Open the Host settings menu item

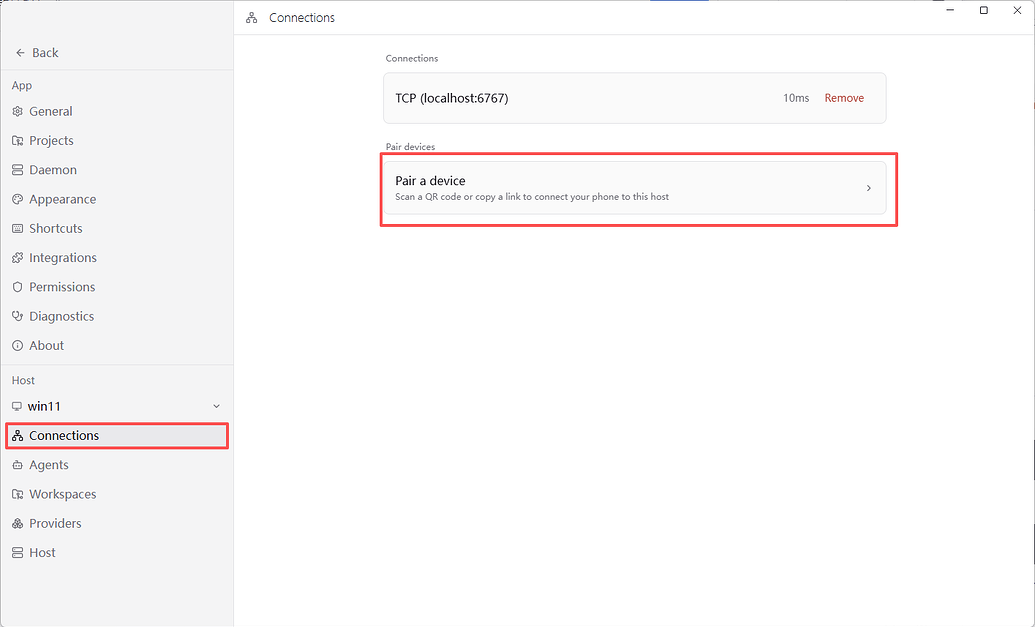(x=117, y=552)
